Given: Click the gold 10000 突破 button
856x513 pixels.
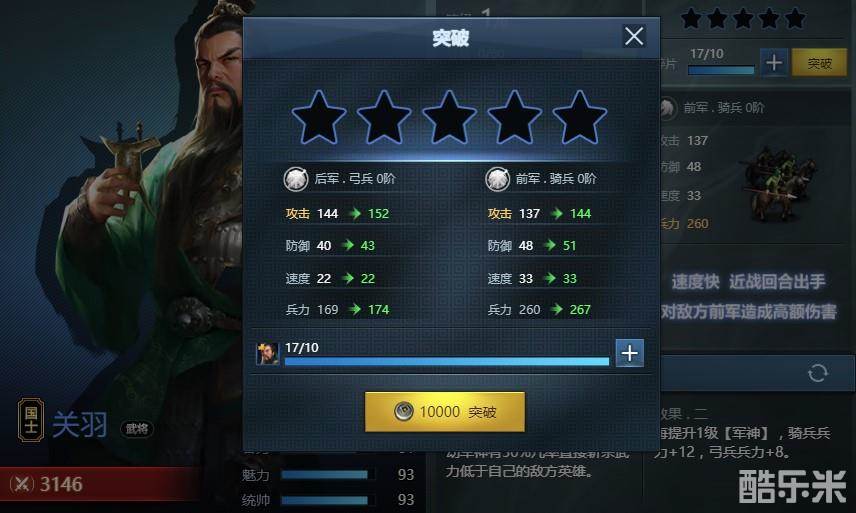Looking at the screenshot, I should point(444,411).
